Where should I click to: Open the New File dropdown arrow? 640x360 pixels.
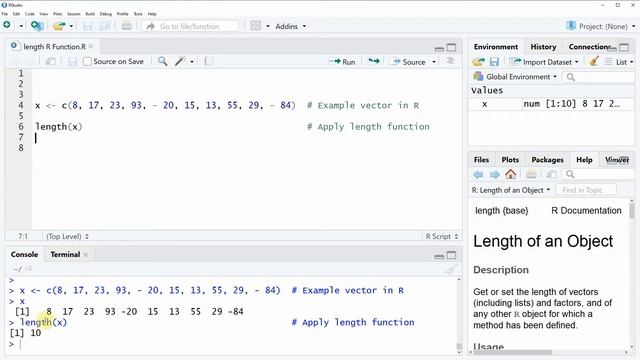pos(21,26)
